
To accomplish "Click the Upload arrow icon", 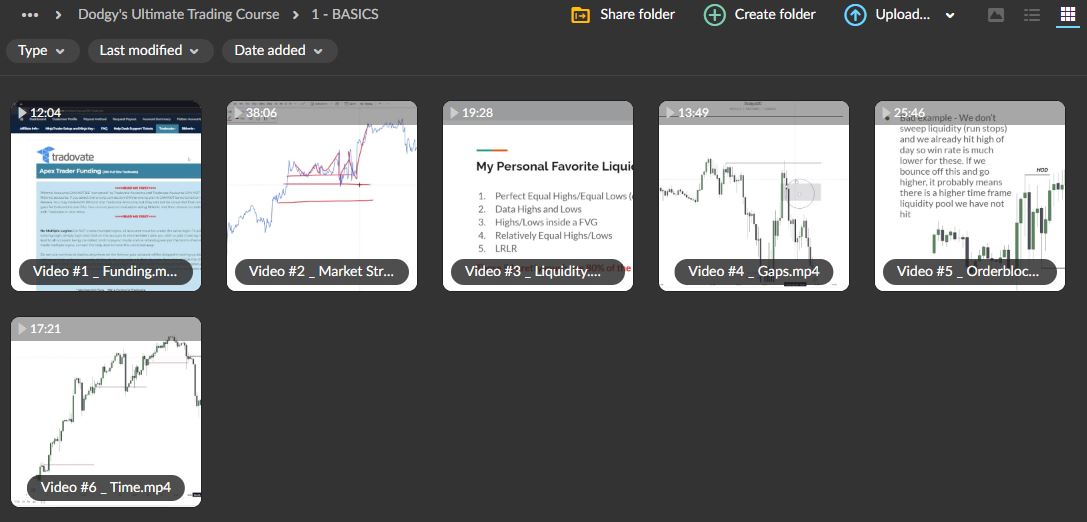I will (855, 15).
